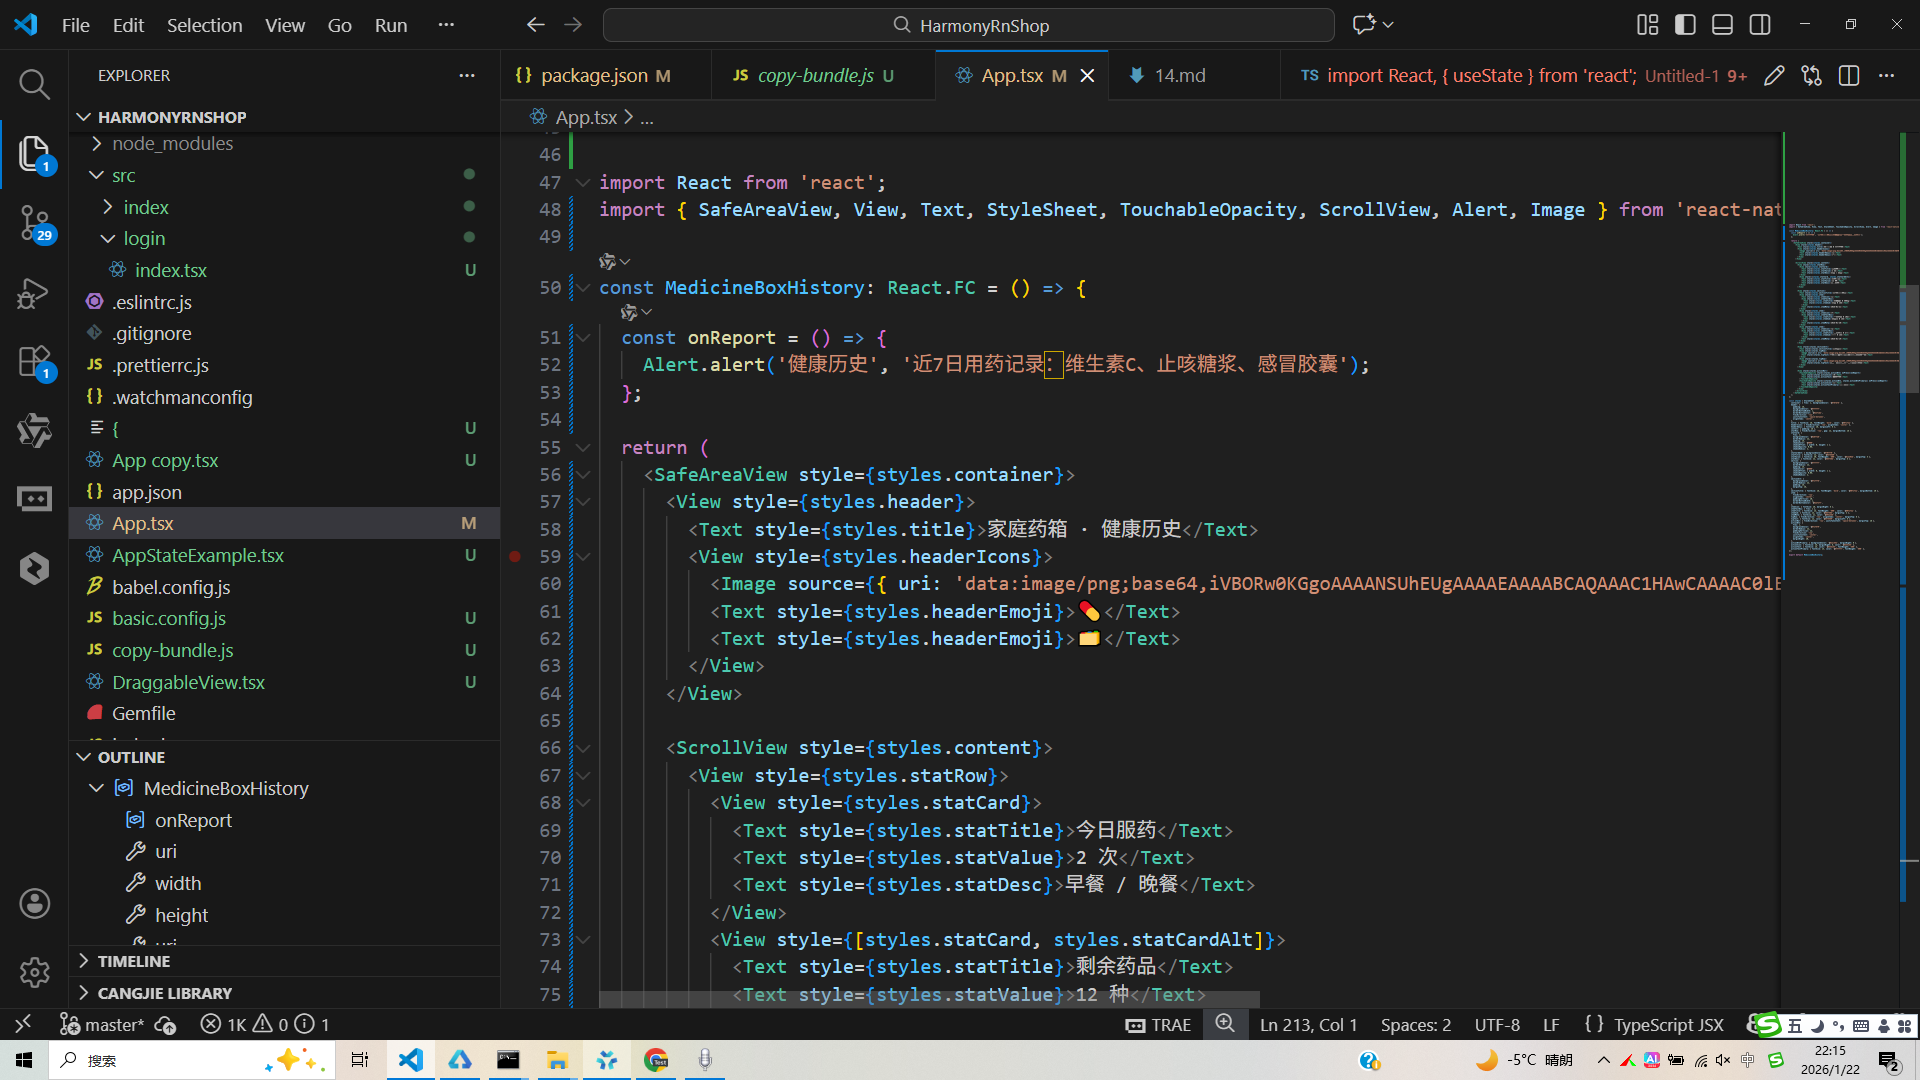Viewport: 1920px width, 1080px height.
Task: Click the master branch status item
Action: [x=102, y=1024]
